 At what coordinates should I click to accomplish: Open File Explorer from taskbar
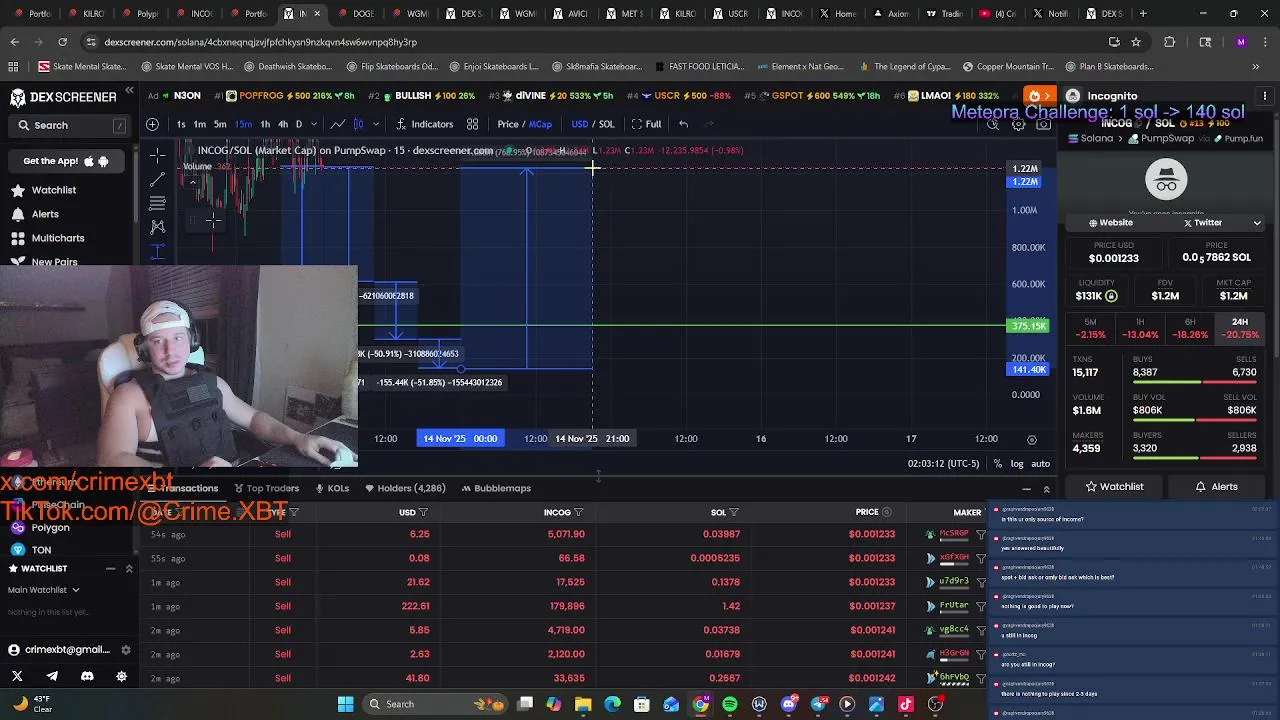[583, 704]
